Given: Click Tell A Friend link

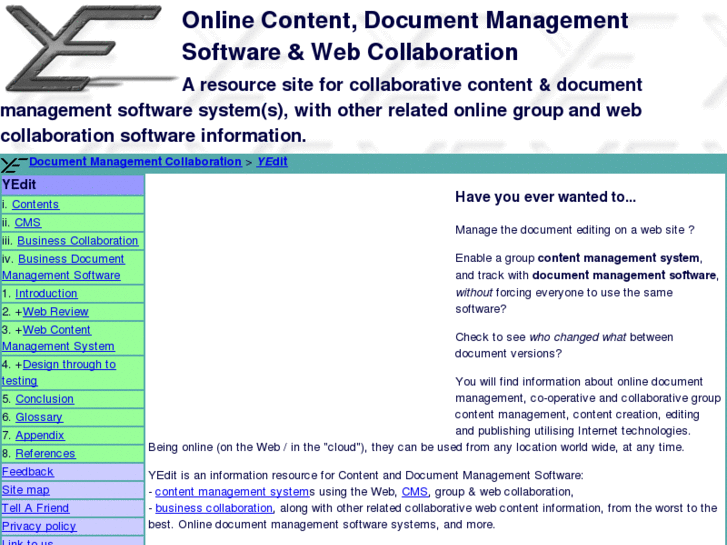Looking at the screenshot, I should pyautogui.click(x=36, y=508).
